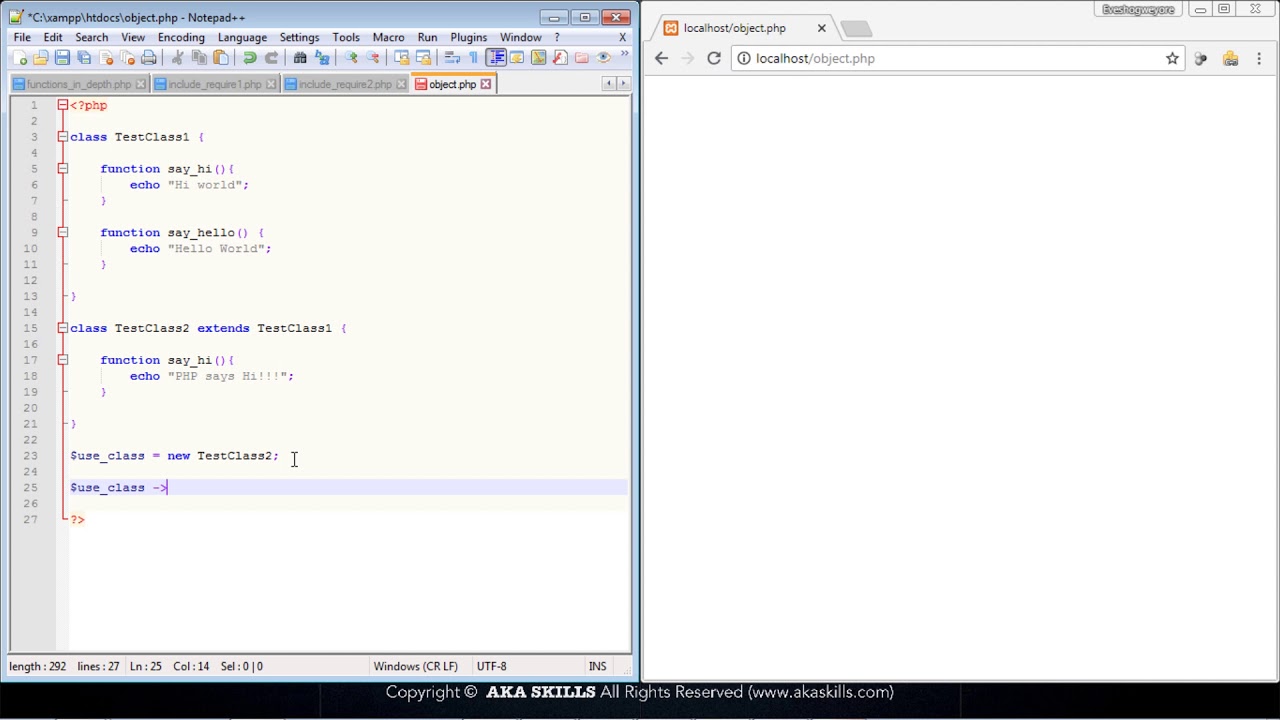Click the Eveshogweyore profile button

click(x=1138, y=9)
